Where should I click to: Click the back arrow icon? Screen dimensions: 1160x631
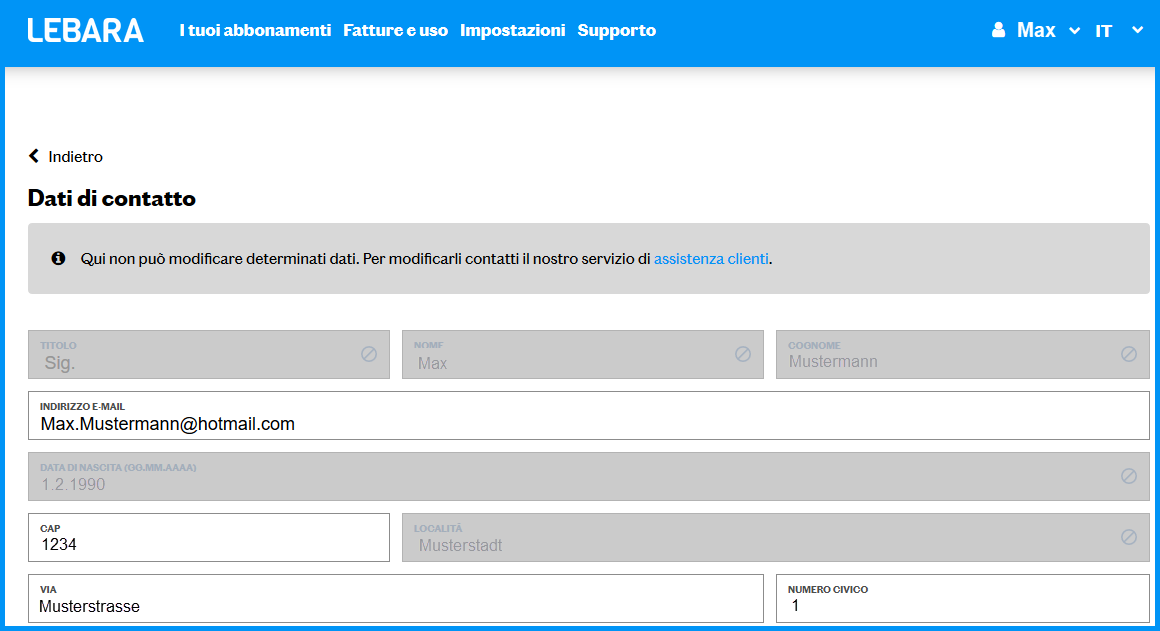pyautogui.click(x=34, y=156)
